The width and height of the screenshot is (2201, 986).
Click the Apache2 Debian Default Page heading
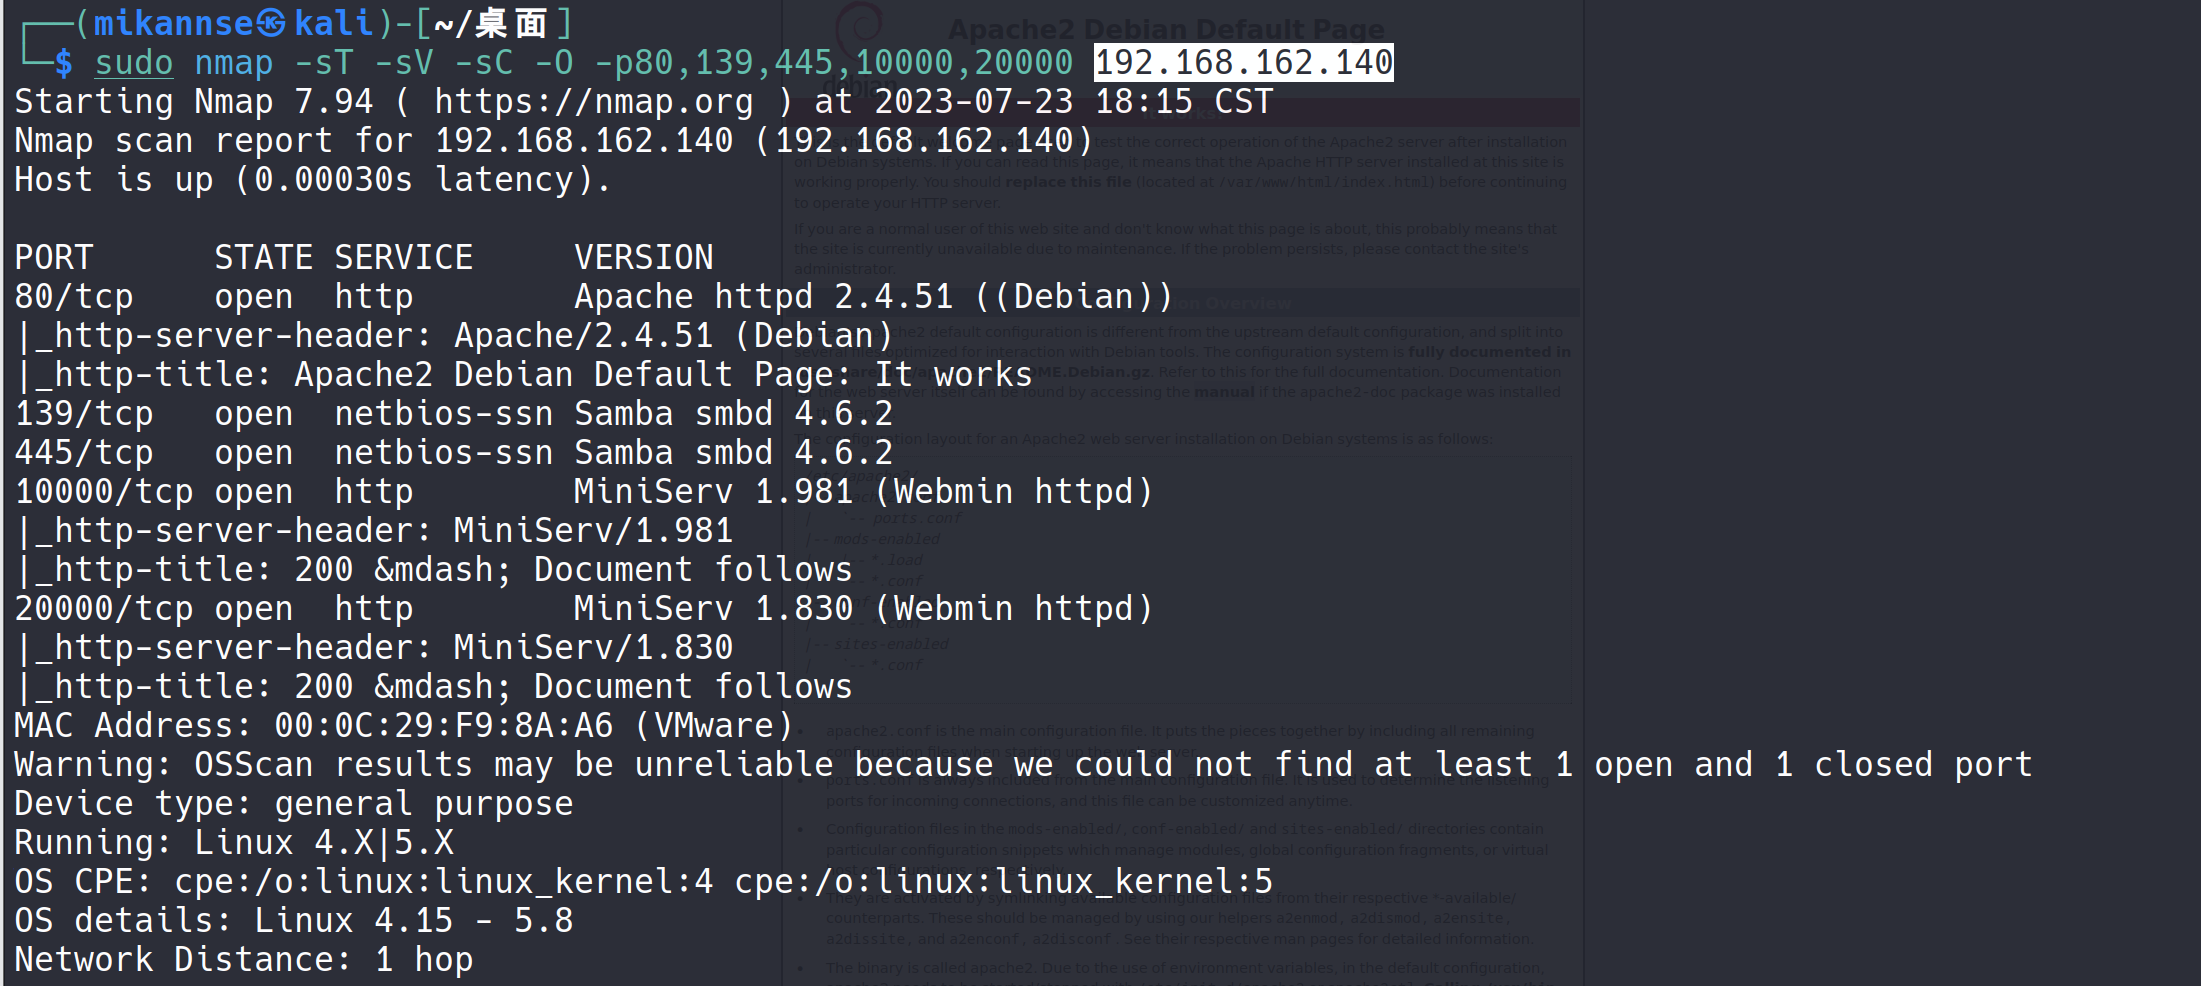coord(1166,30)
